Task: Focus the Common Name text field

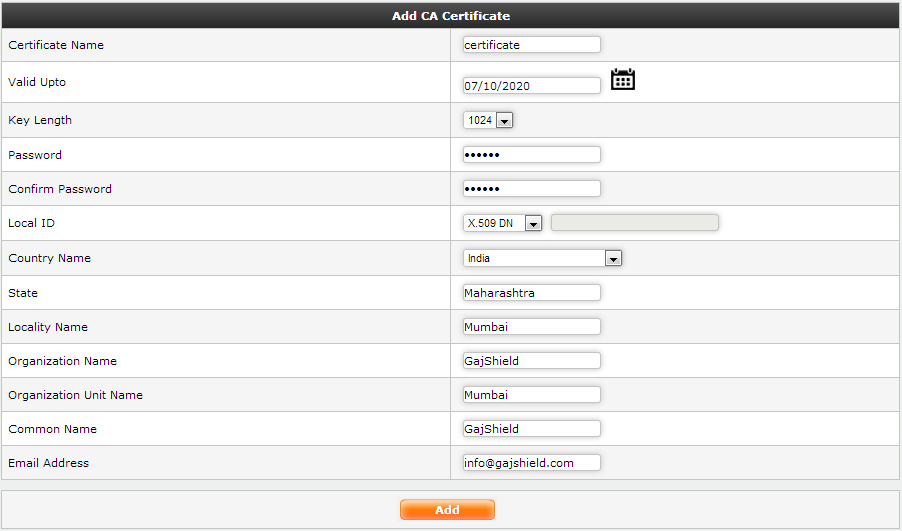Action: [x=531, y=429]
